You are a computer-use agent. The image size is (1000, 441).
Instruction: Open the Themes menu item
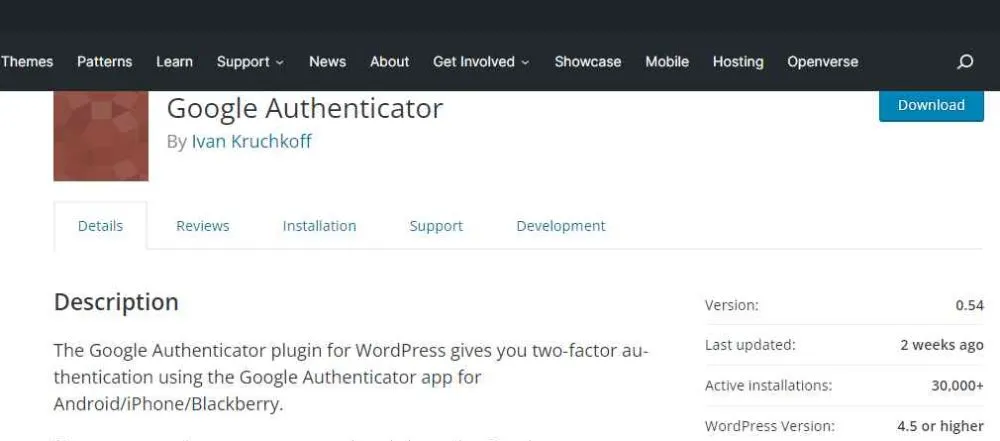coord(27,62)
